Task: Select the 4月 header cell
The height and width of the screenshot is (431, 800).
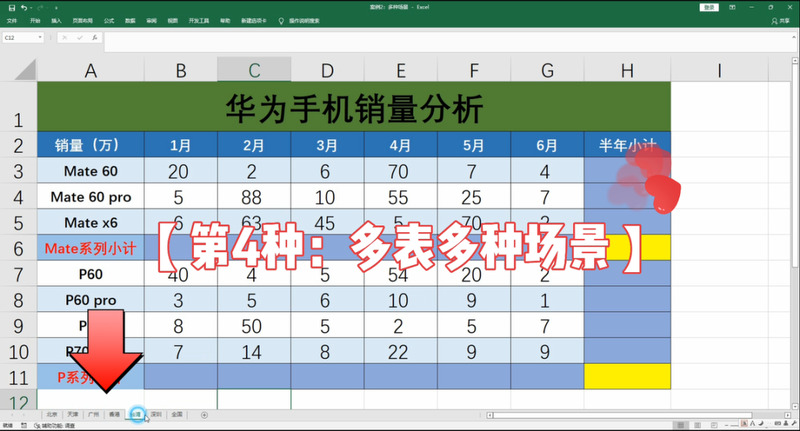Action: (x=401, y=145)
